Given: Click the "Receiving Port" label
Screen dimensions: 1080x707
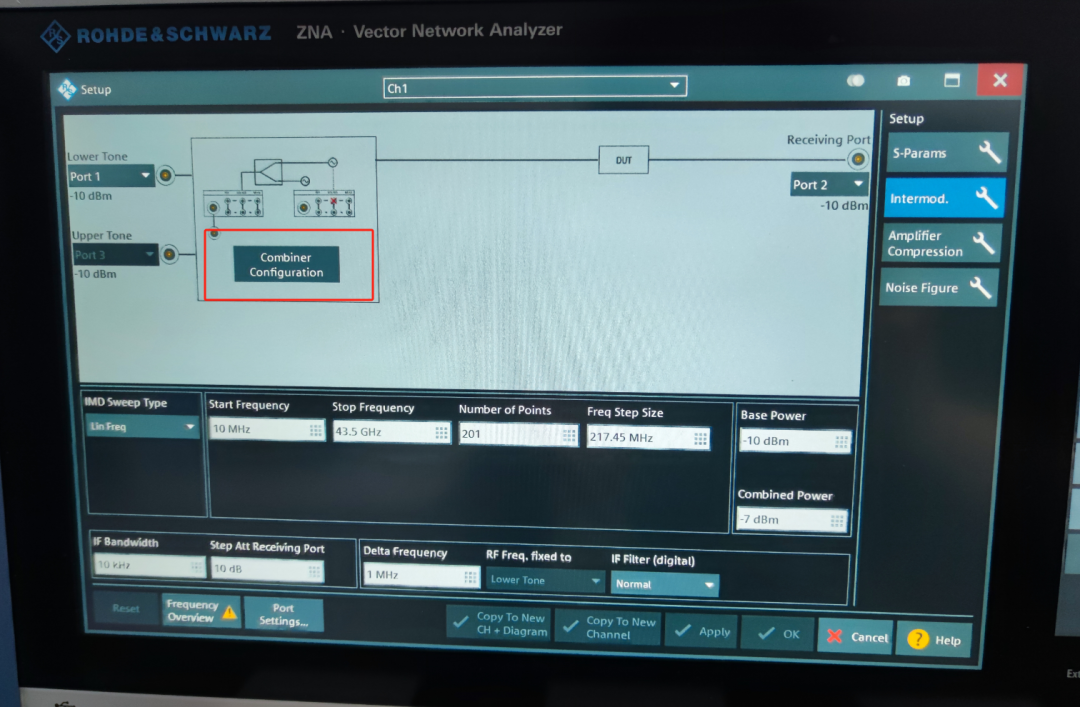Looking at the screenshot, I should click(829, 139).
